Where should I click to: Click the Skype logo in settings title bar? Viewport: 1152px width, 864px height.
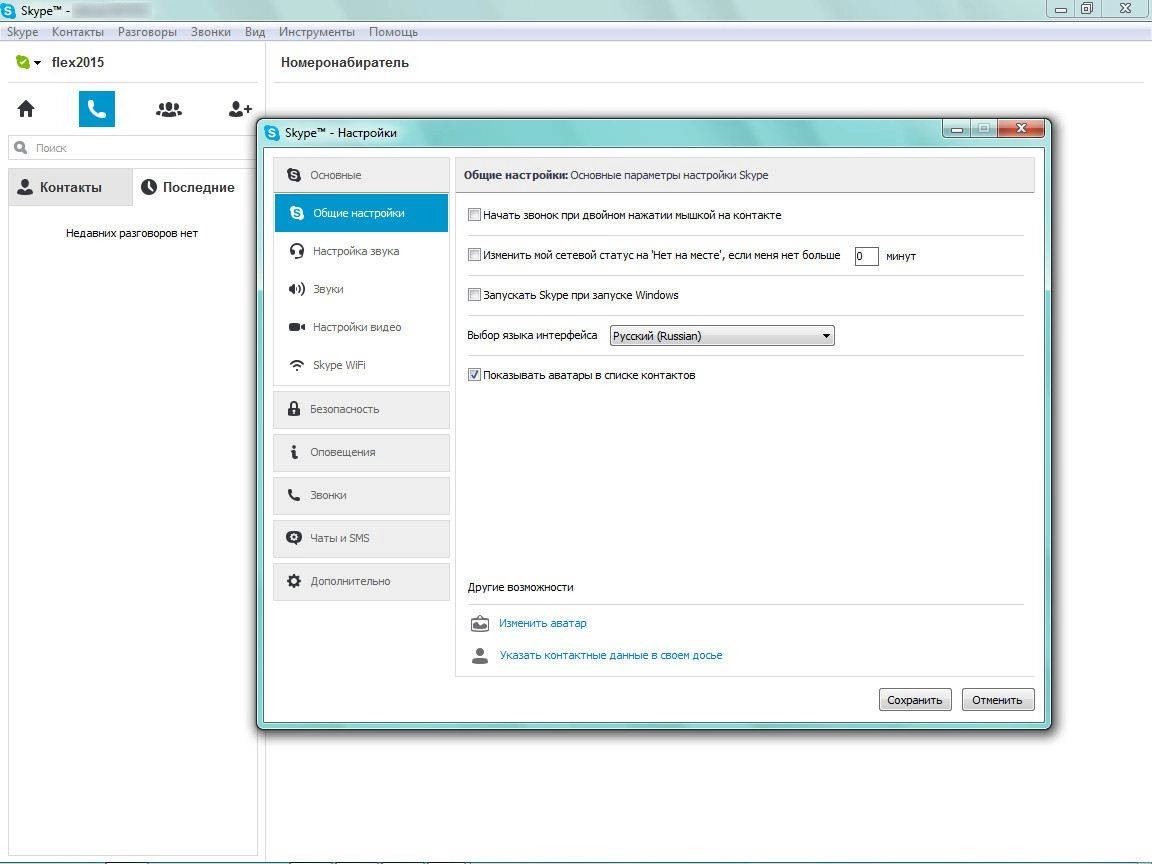tap(273, 133)
